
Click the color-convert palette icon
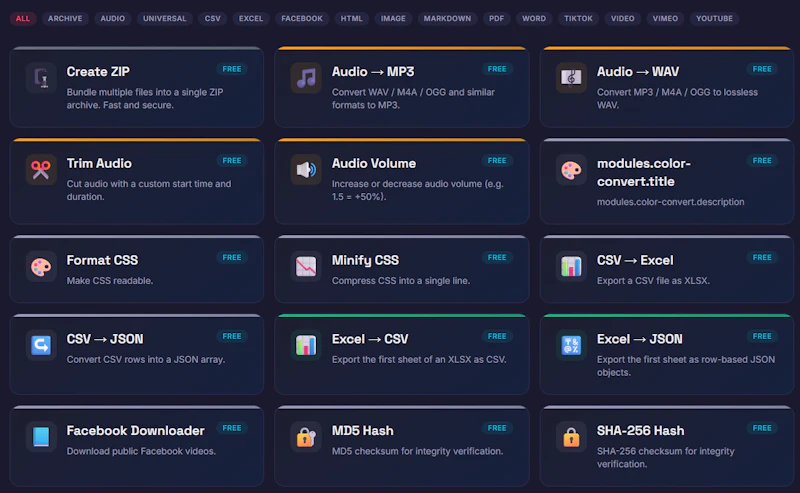[x=571, y=169]
